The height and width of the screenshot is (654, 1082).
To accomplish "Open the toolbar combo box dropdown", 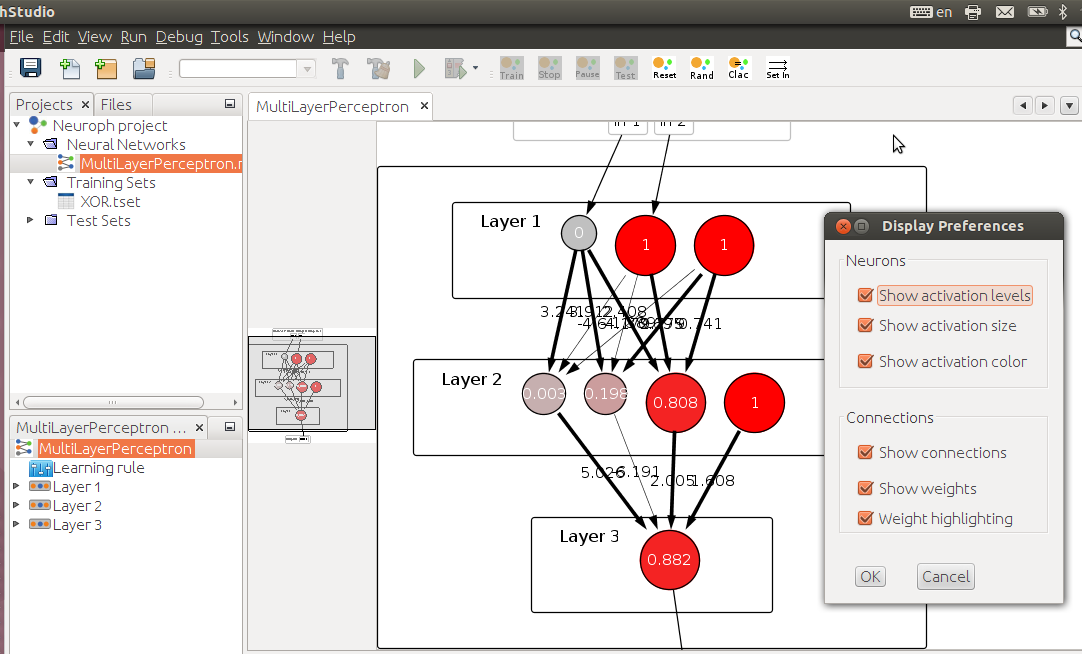I will 307,68.
